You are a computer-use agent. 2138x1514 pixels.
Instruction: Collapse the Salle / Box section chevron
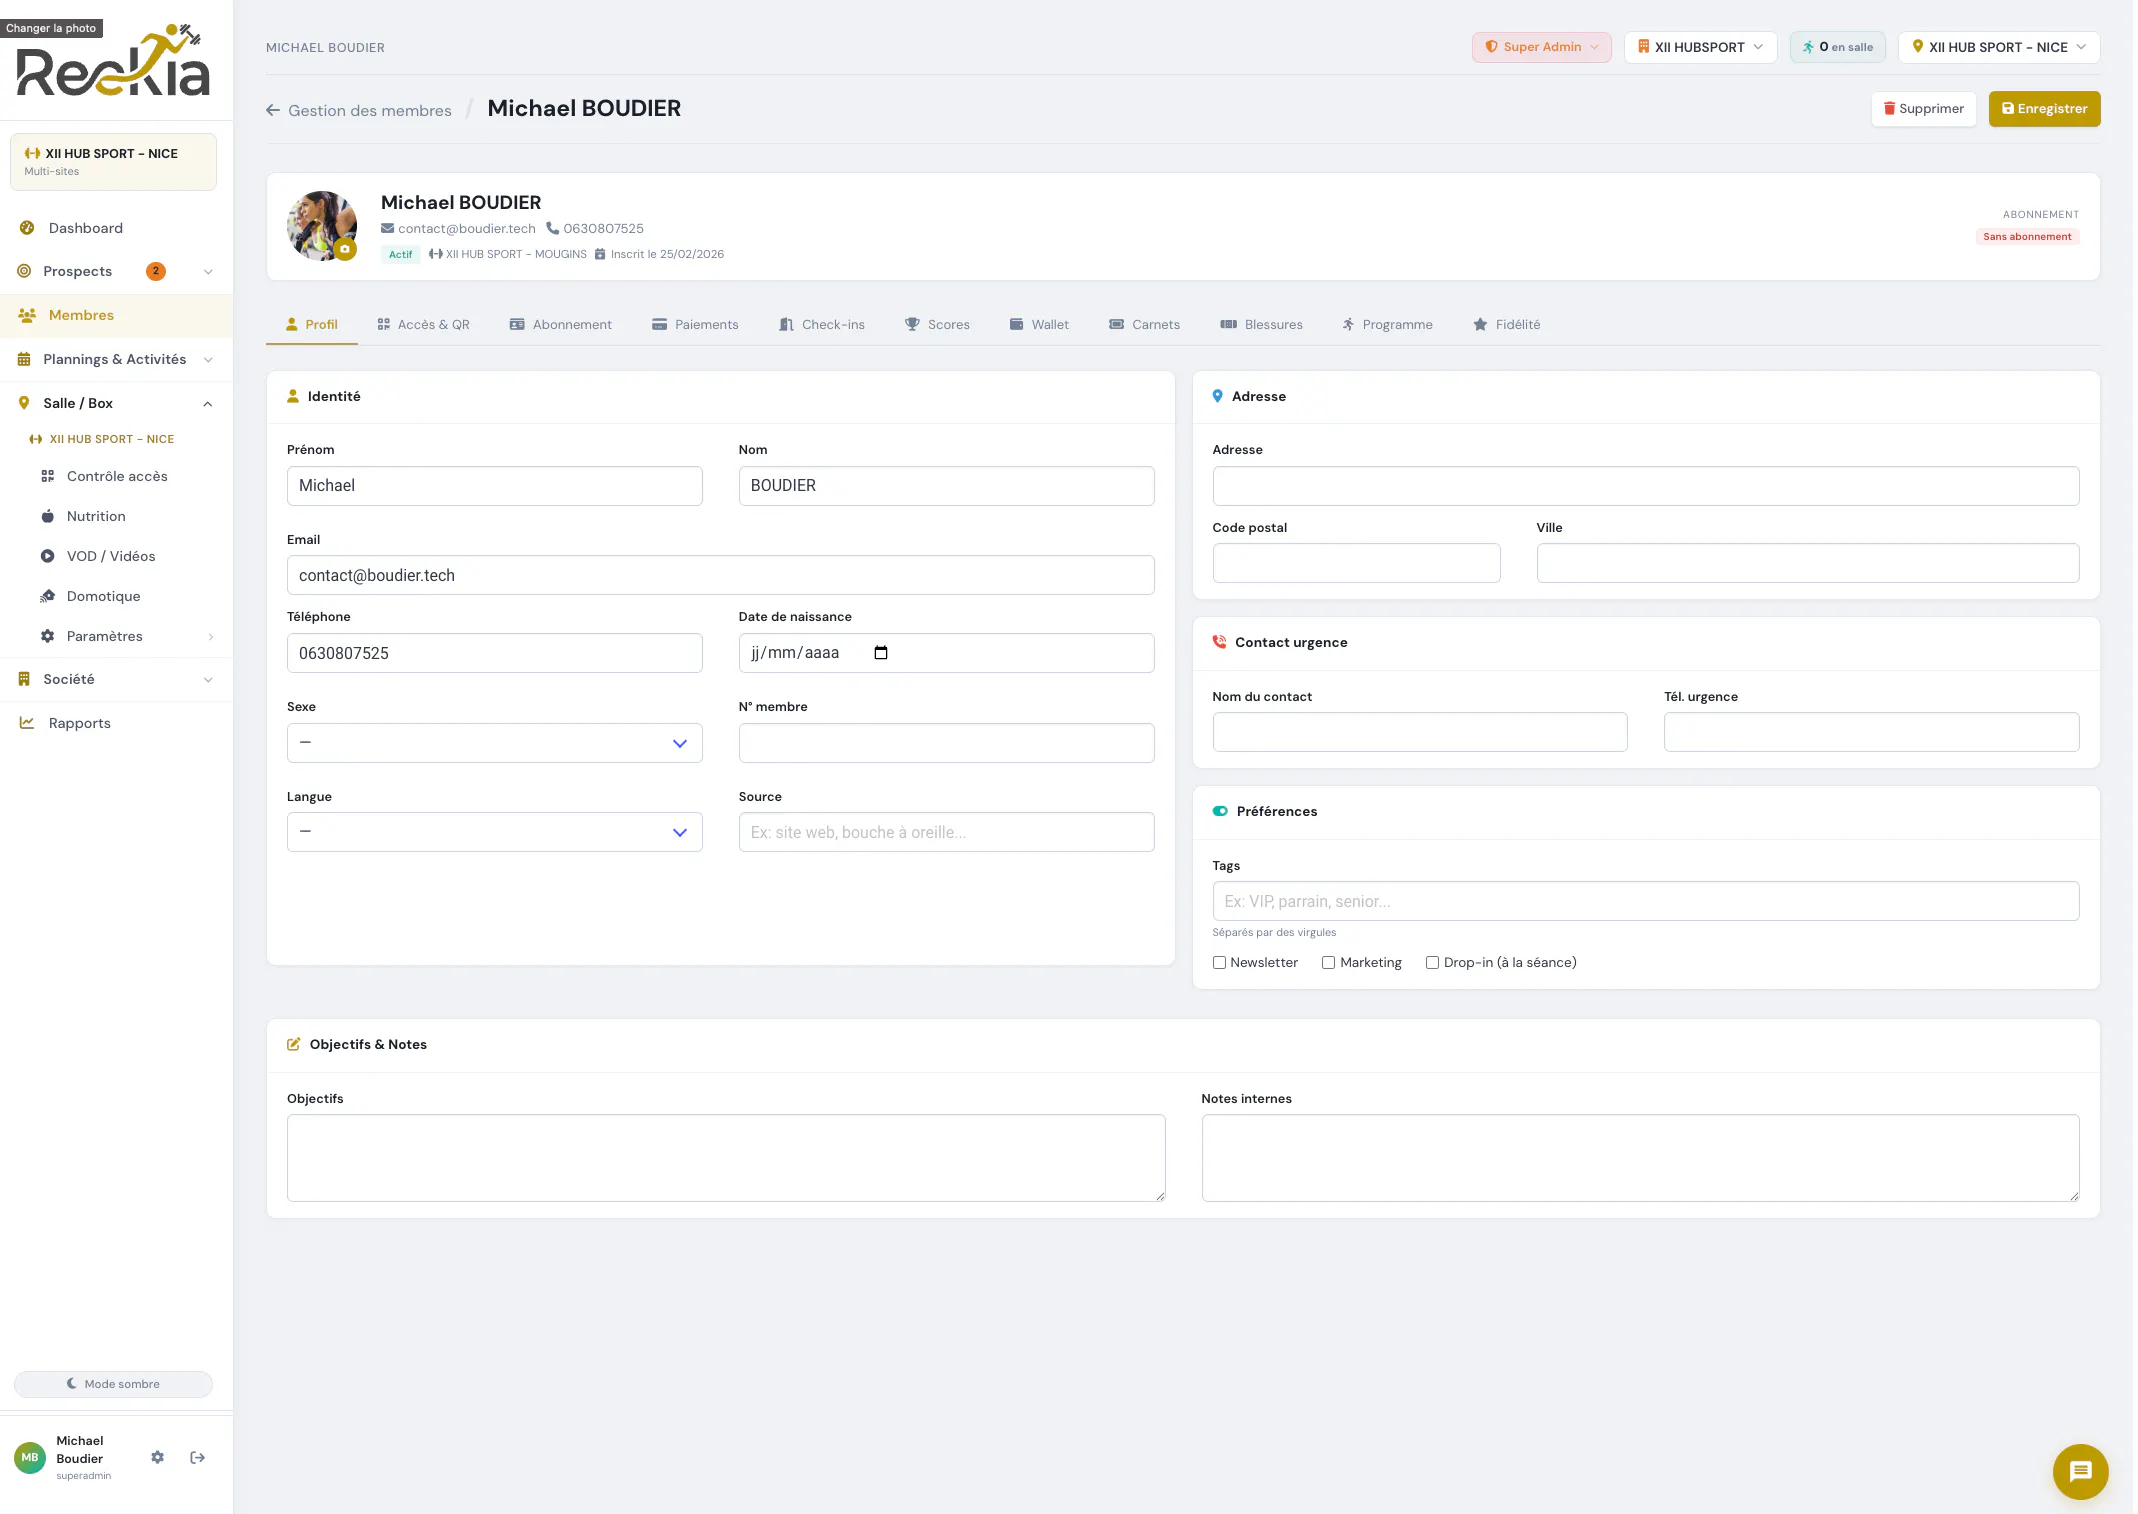pos(208,404)
